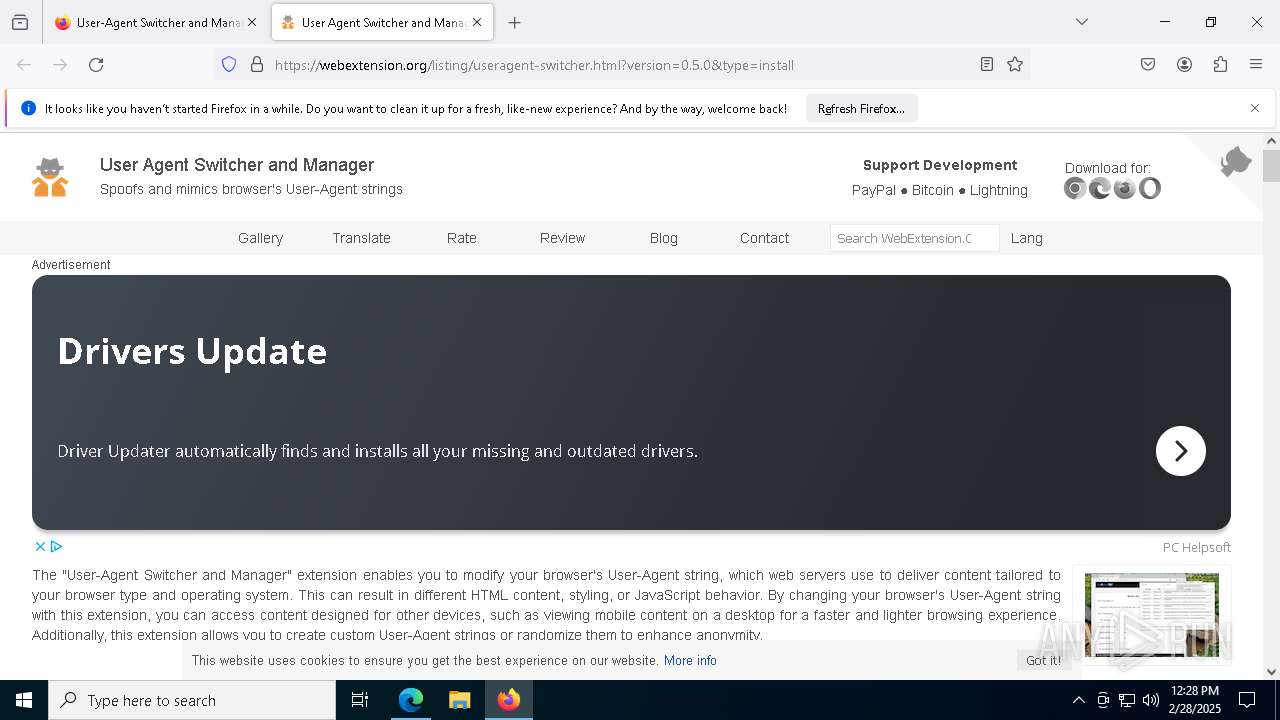Click the taskbar search box
Viewport: 1280px width, 720px height.
(192, 700)
